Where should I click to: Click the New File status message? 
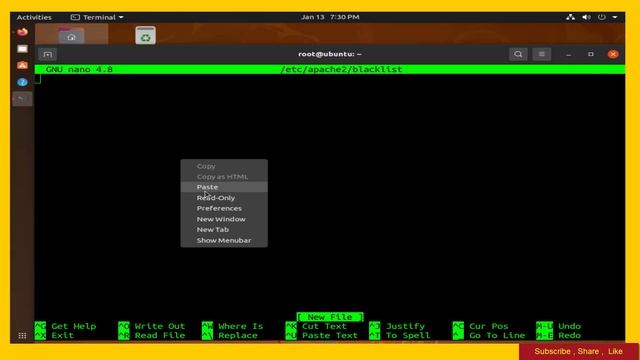tap(330, 317)
